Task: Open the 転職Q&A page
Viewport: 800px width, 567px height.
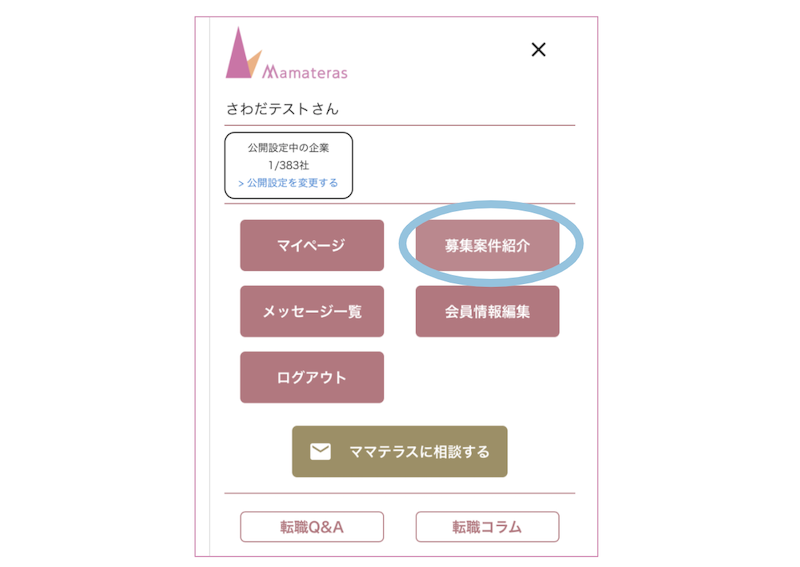Action: [x=312, y=527]
